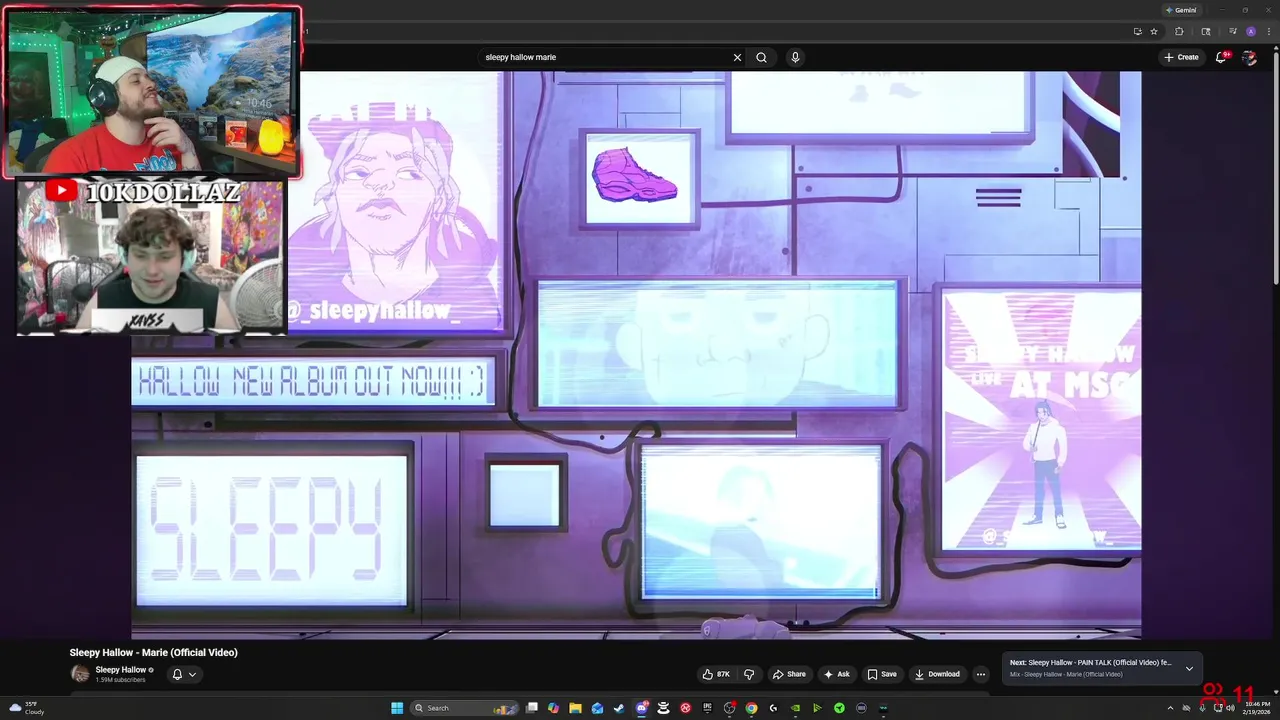The height and width of the screenshot is (720, 1280).
Task: Open the Windows Start menu
Action: pyautogui.click(x=397, y=708)
